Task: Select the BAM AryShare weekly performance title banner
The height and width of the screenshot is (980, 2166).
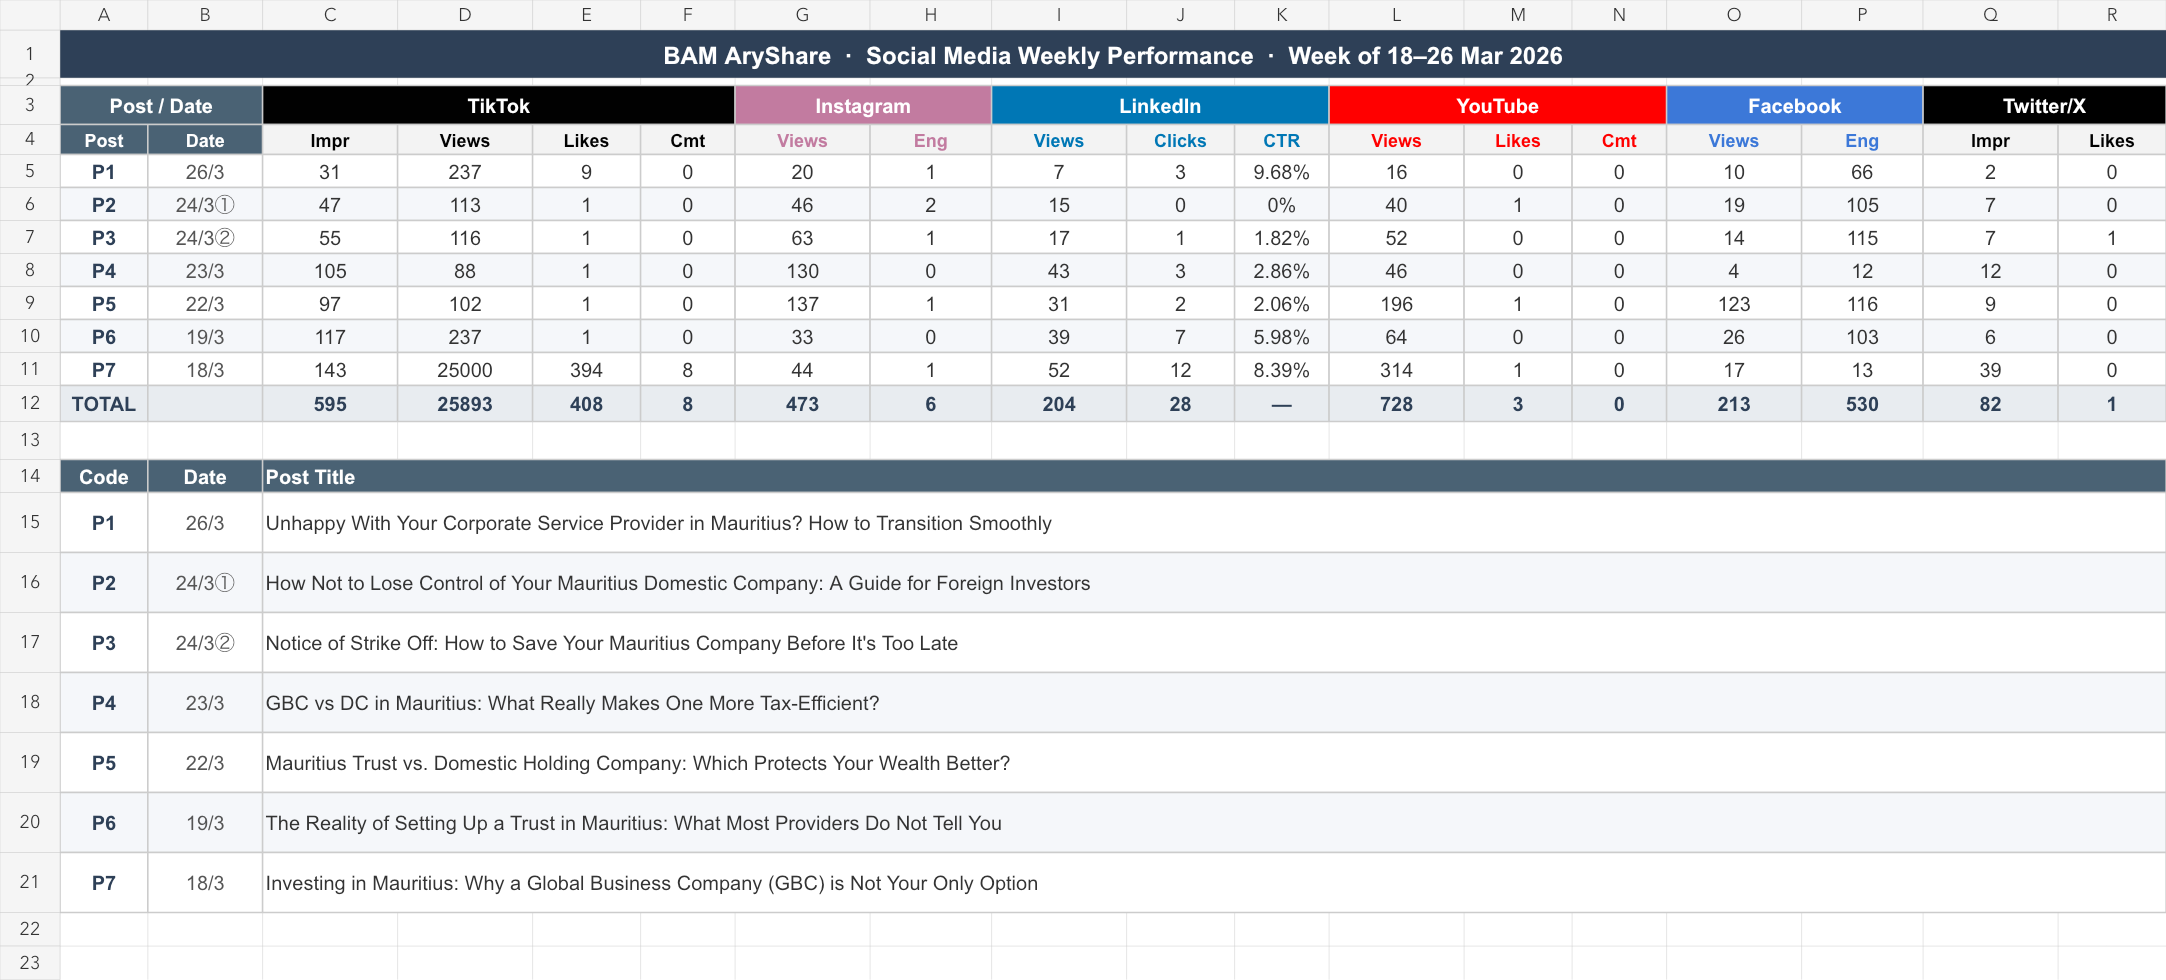Action: point(1112,55)
